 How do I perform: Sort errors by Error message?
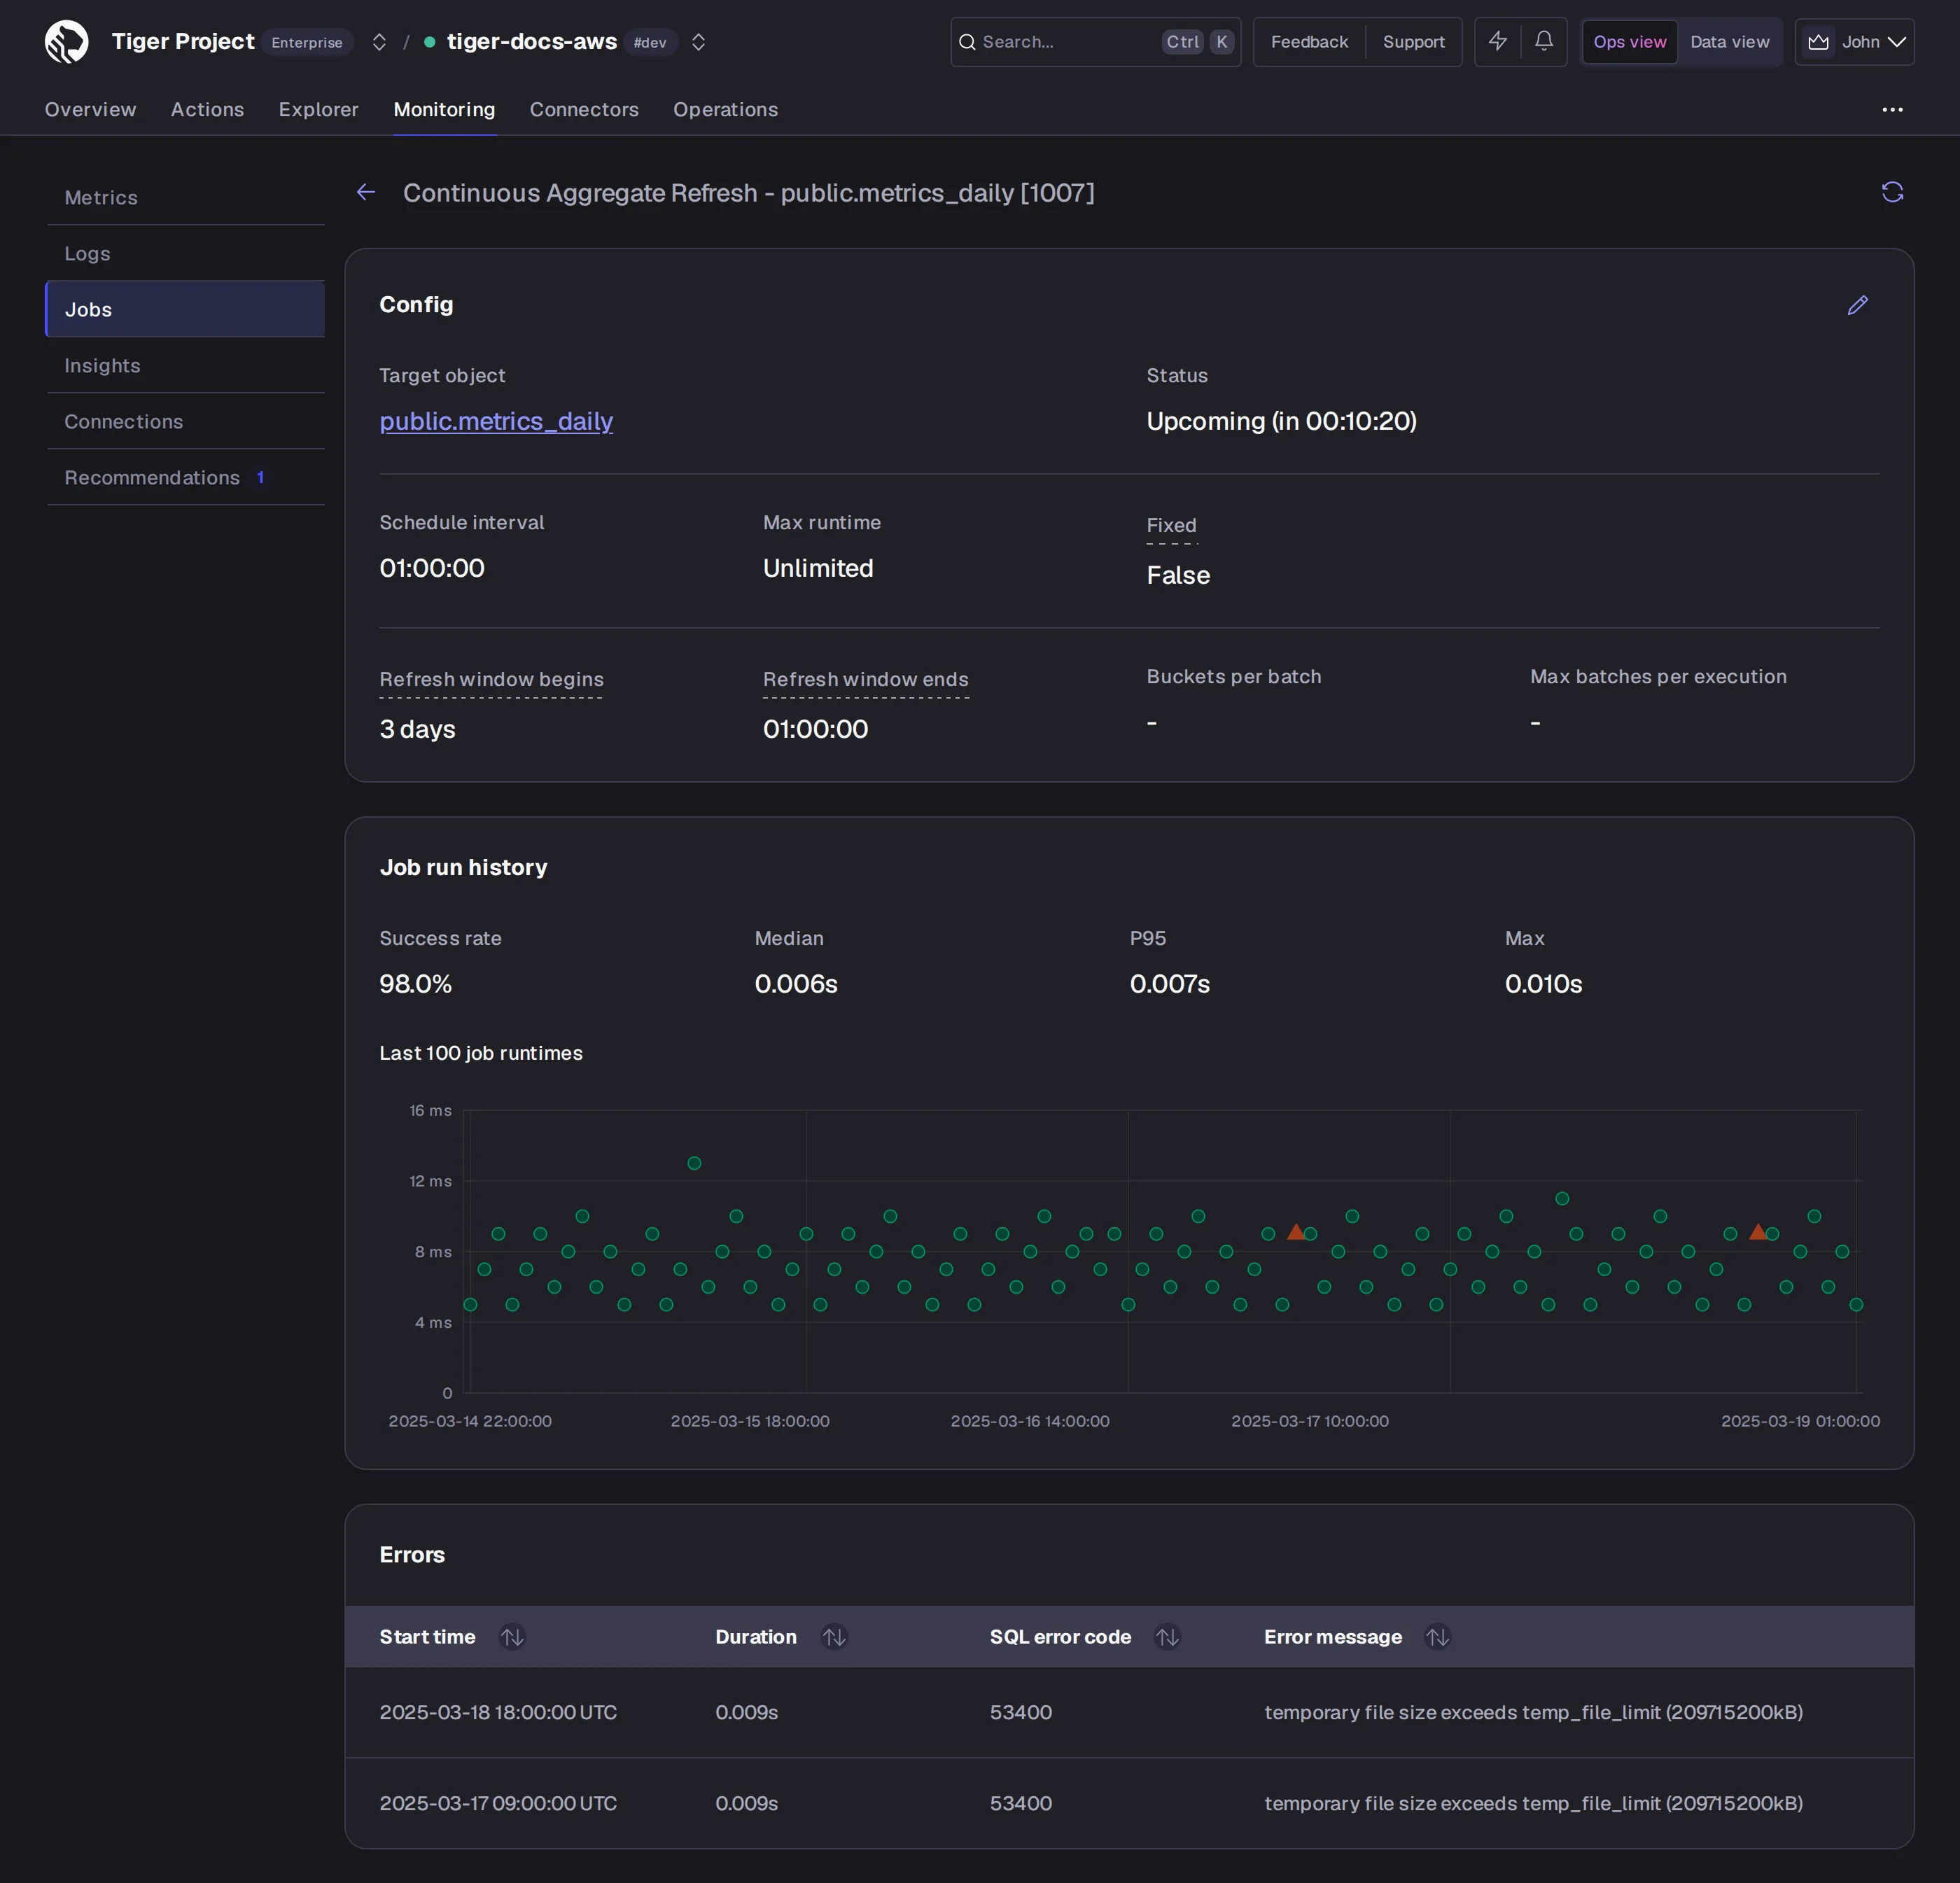[x=1437, y=1637]
